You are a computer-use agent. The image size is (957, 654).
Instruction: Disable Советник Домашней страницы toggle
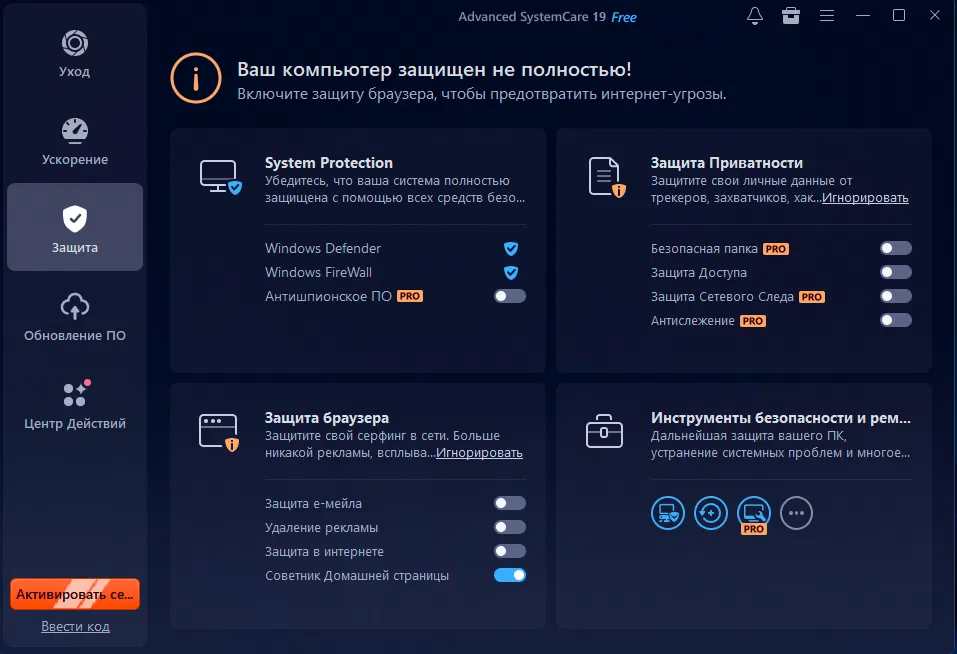pos(510,575)
